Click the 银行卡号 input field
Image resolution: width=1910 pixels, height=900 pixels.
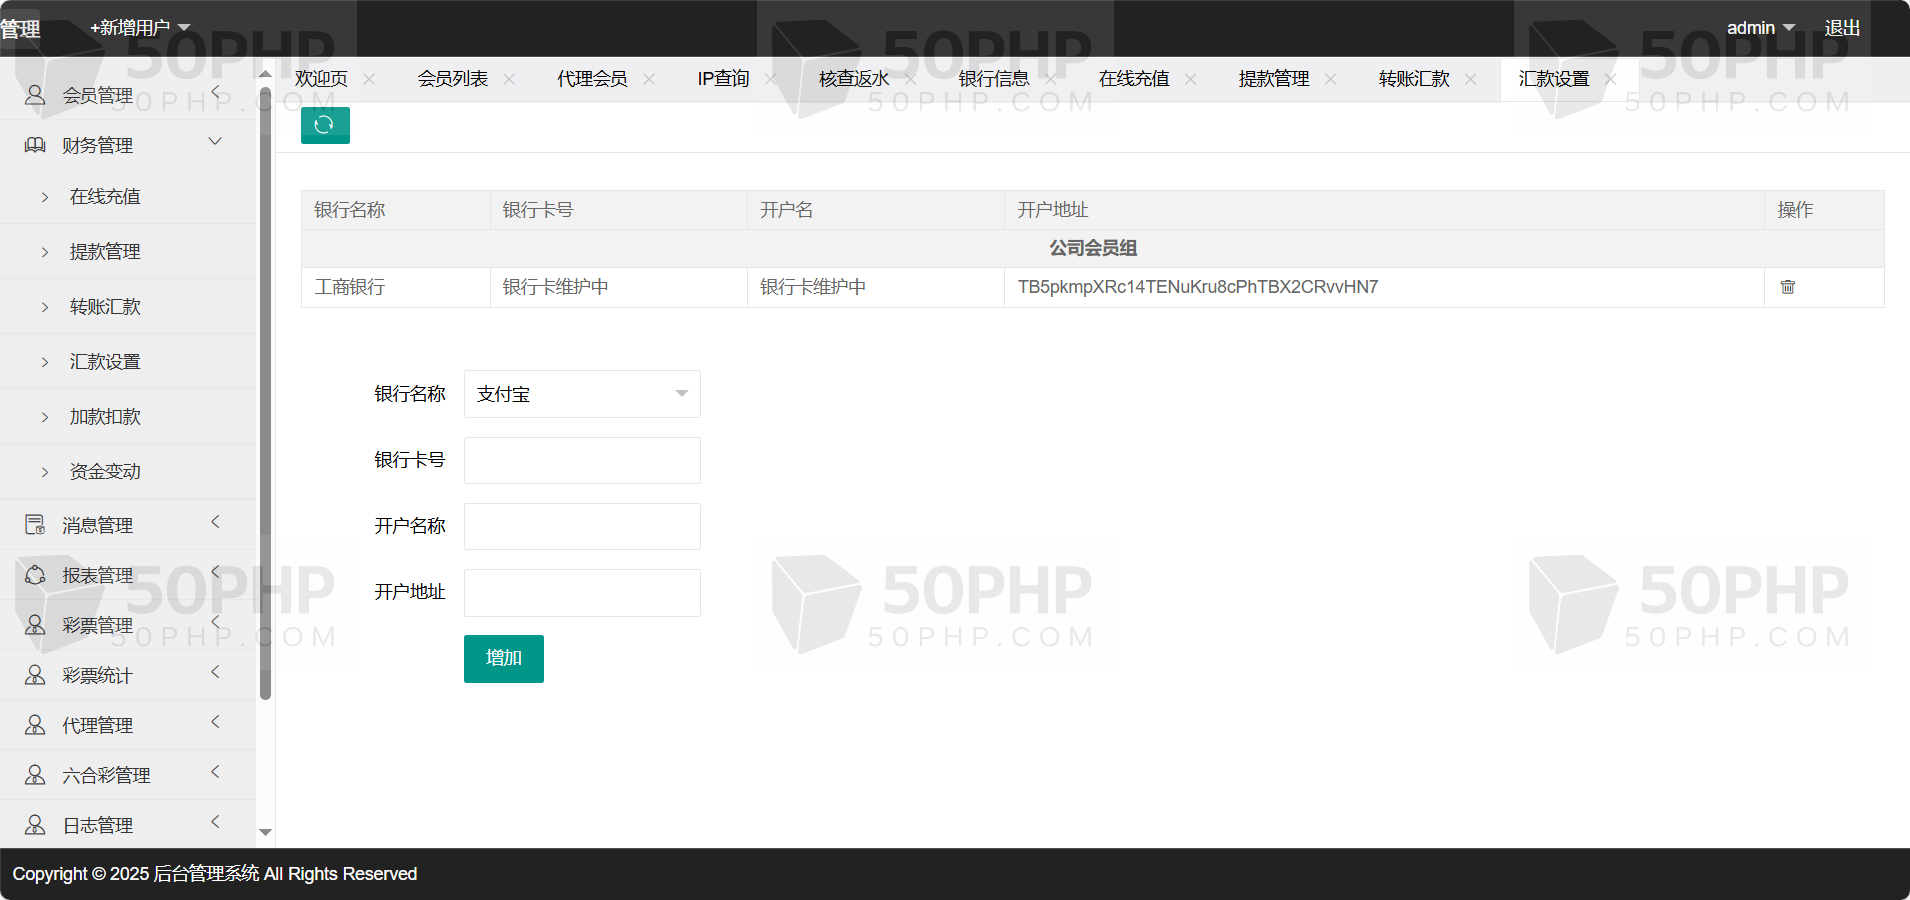tap(582, 460)
